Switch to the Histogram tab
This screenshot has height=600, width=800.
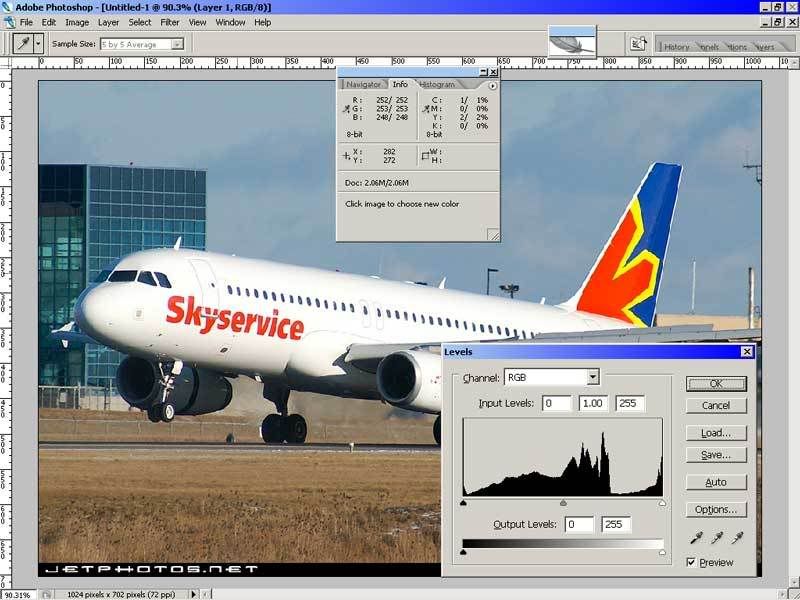pos(437,85)
